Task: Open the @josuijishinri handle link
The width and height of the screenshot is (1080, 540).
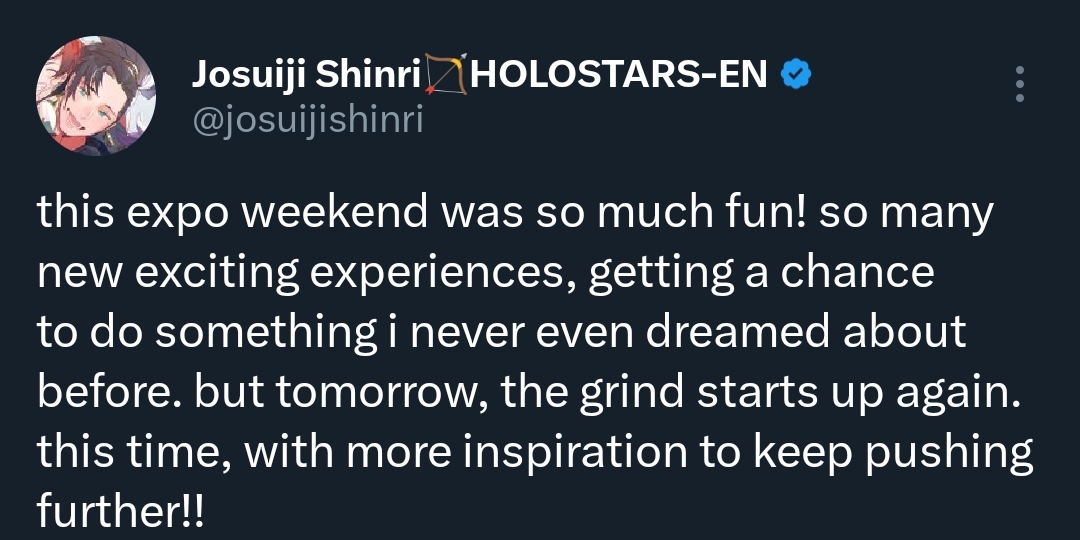Action: (308, 120)
